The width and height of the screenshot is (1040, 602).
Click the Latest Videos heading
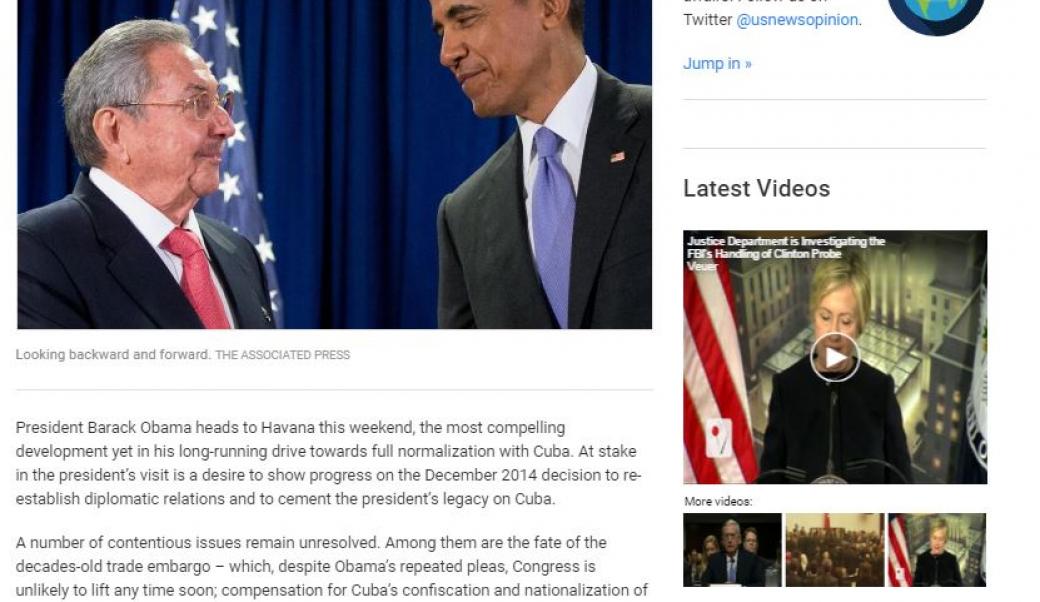[x=757, y=188]
